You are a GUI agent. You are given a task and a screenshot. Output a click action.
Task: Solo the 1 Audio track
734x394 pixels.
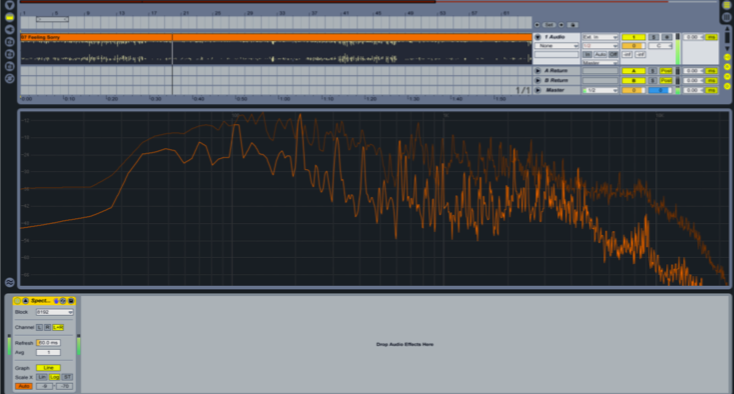(x=654, y=37)
